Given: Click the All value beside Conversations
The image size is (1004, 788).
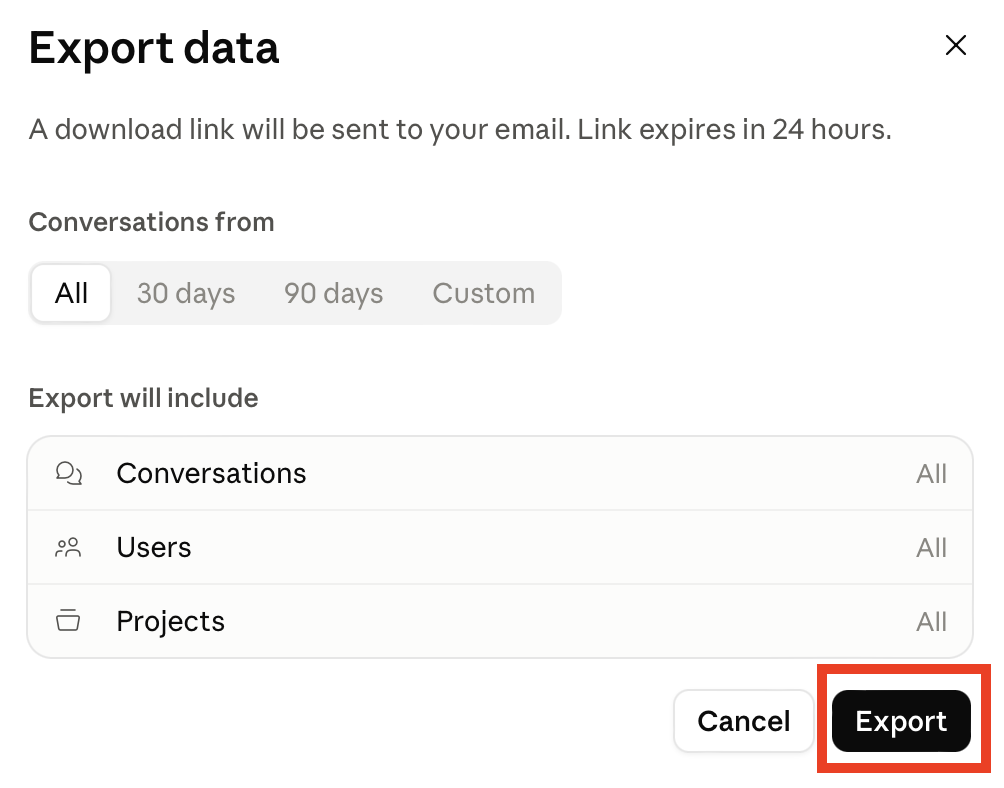Looking at the screenshot, I should point(931,474).
